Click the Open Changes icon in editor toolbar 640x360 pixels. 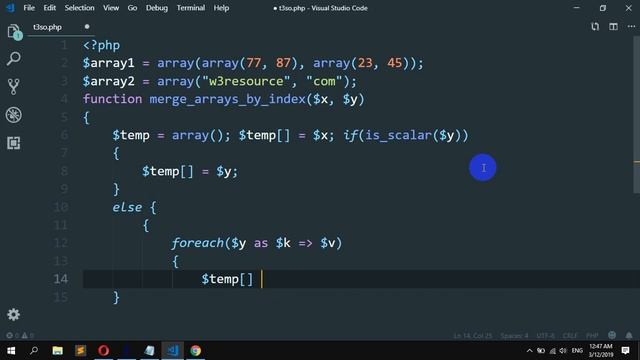pos(595,27)
